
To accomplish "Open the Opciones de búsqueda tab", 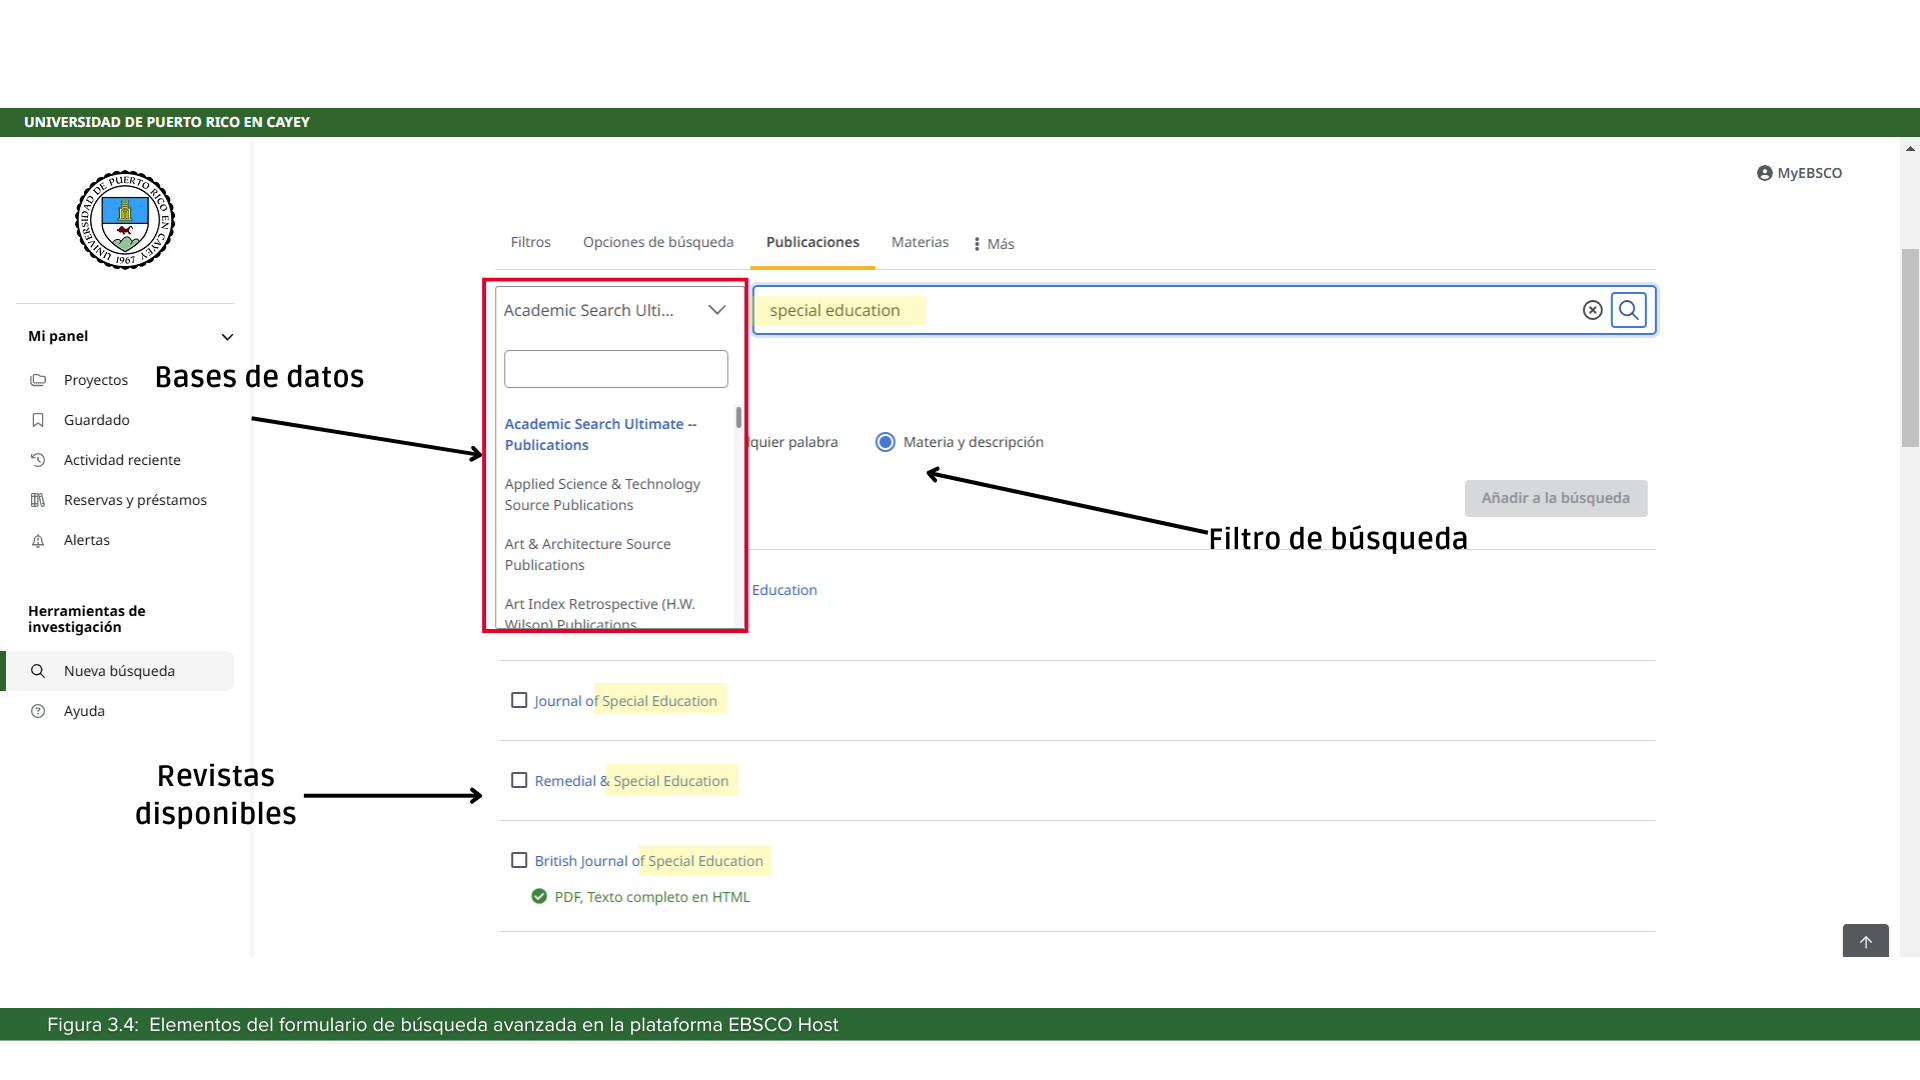I will [658, 242].
